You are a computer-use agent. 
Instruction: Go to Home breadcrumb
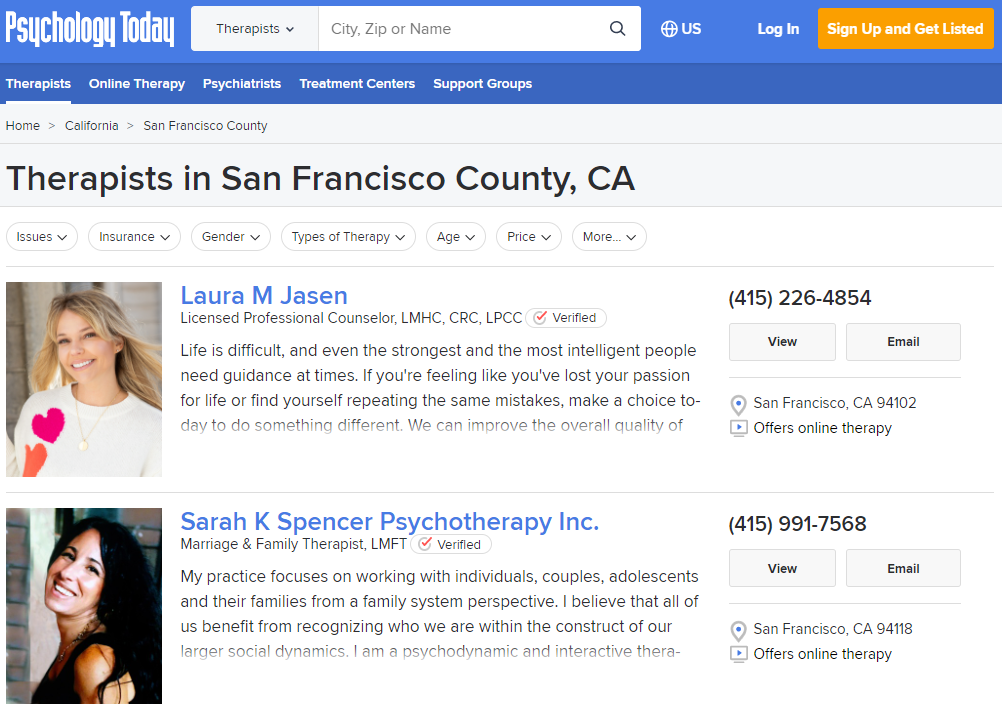22,126
